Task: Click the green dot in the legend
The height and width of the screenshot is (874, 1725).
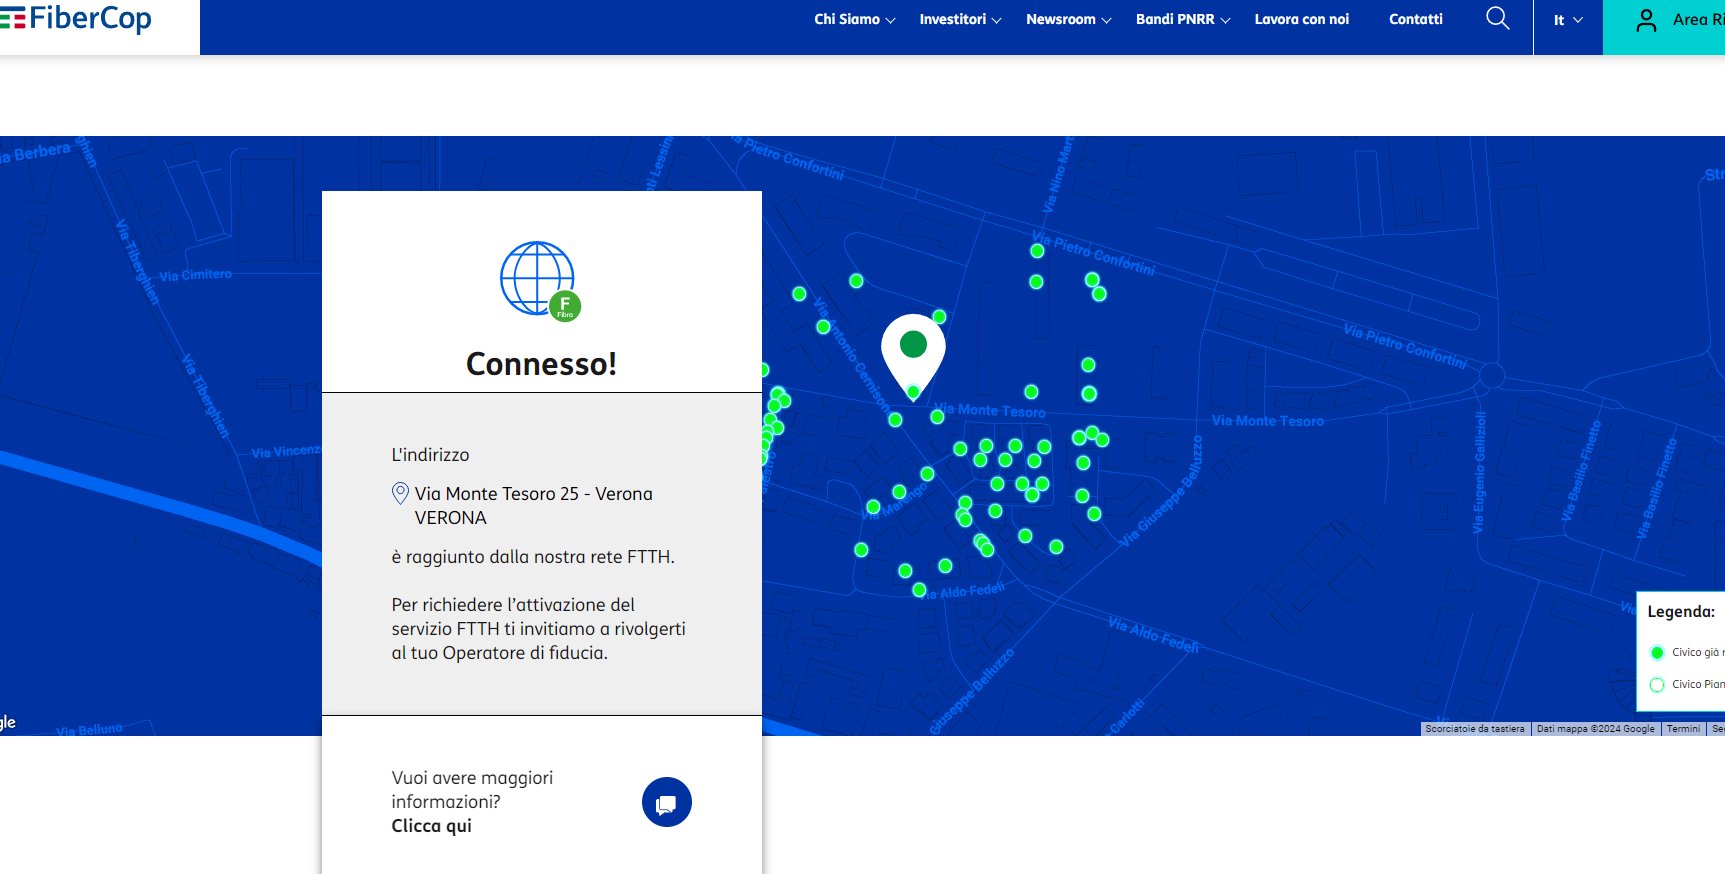Action: [1657, 653]
